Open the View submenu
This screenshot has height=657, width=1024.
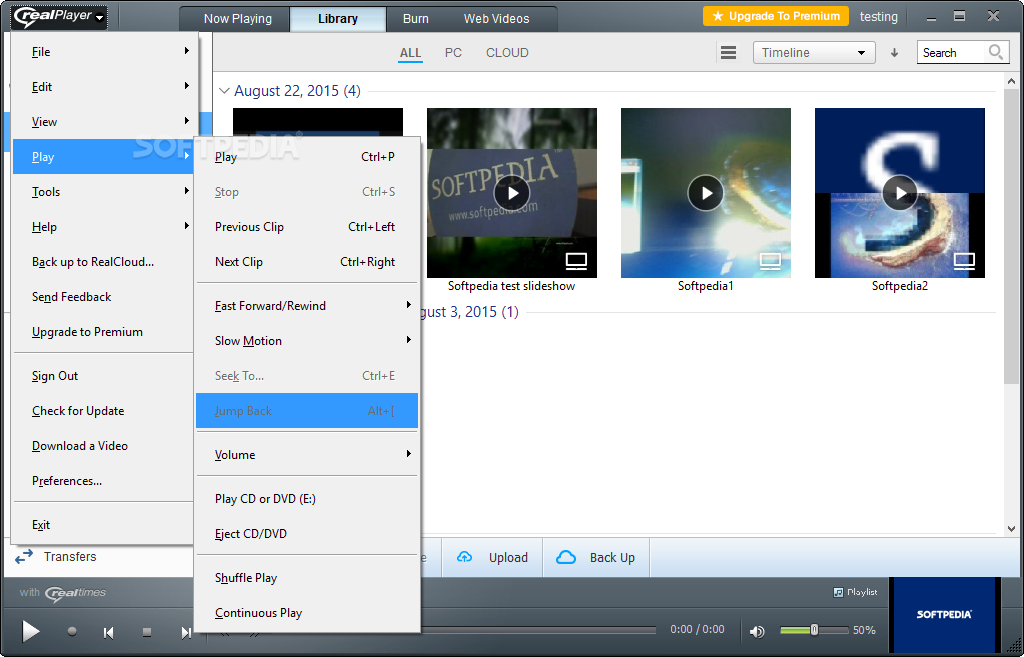tap(103, 122)
